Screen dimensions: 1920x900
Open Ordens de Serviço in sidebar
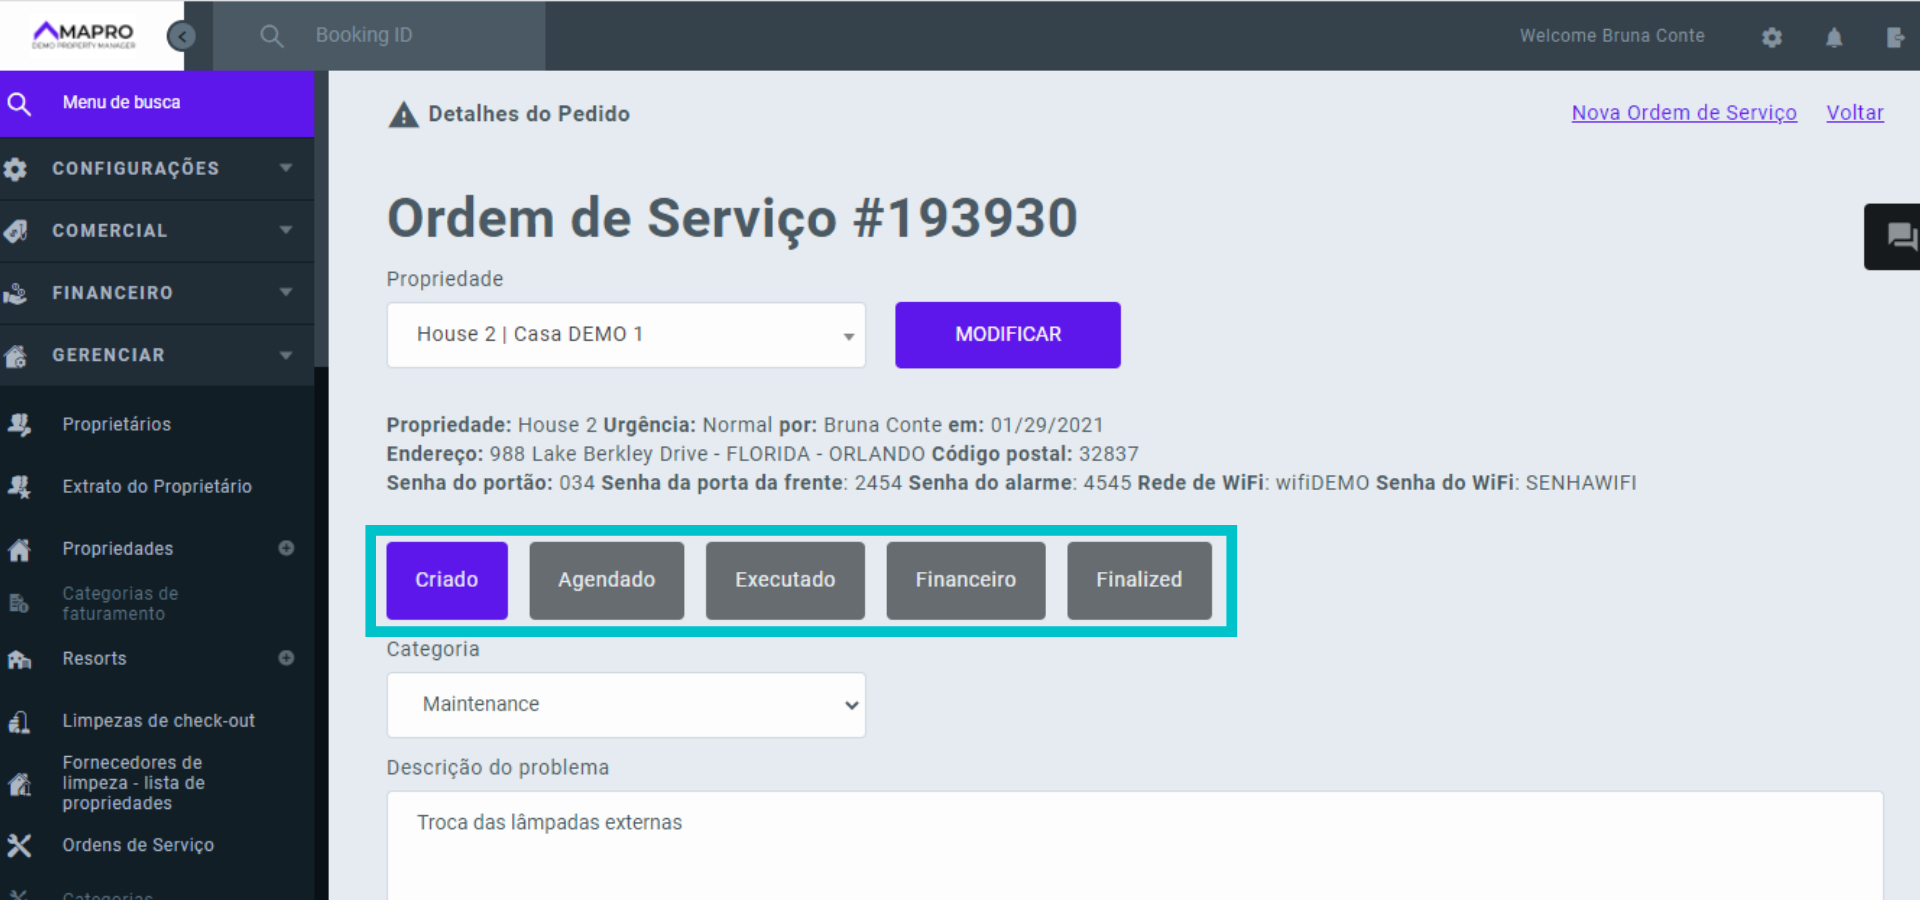click(138, 845)
